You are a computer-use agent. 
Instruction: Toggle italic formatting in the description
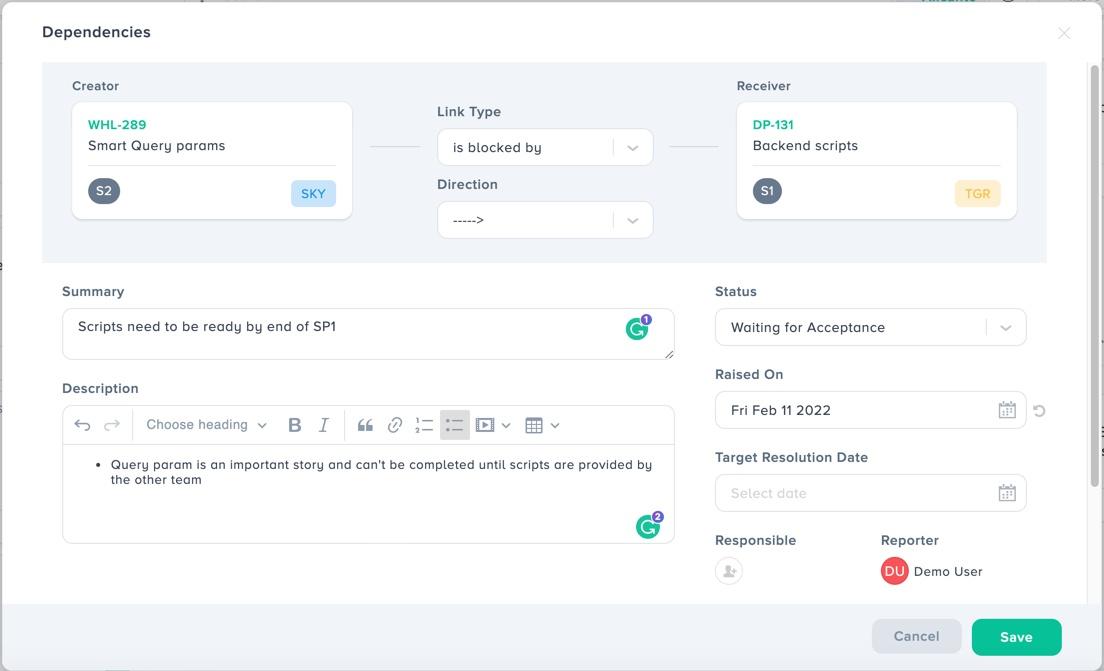click(x=323, y=424)
